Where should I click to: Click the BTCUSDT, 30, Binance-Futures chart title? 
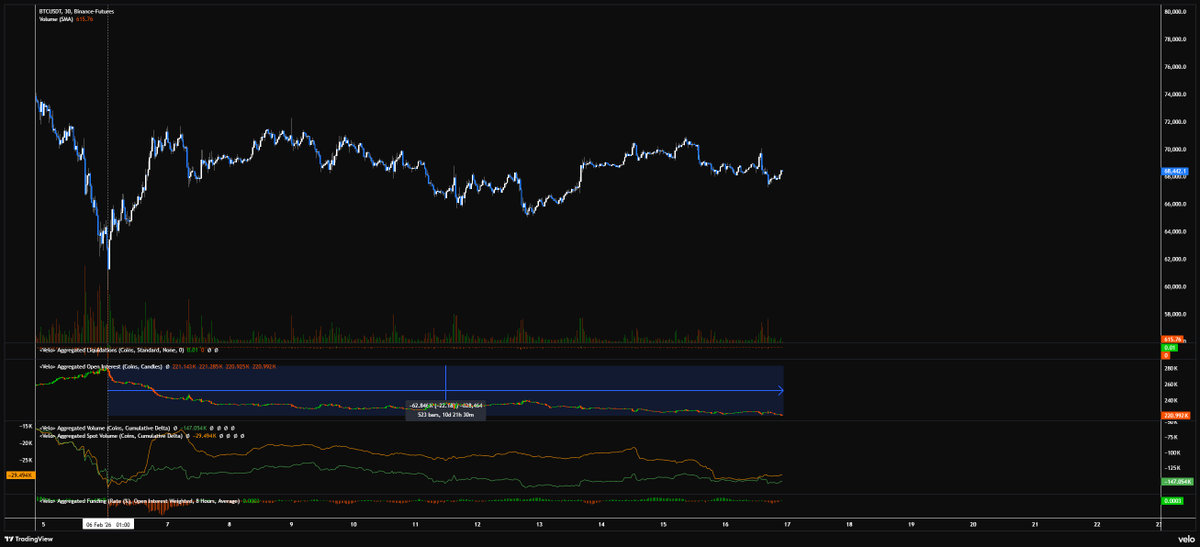77,12
